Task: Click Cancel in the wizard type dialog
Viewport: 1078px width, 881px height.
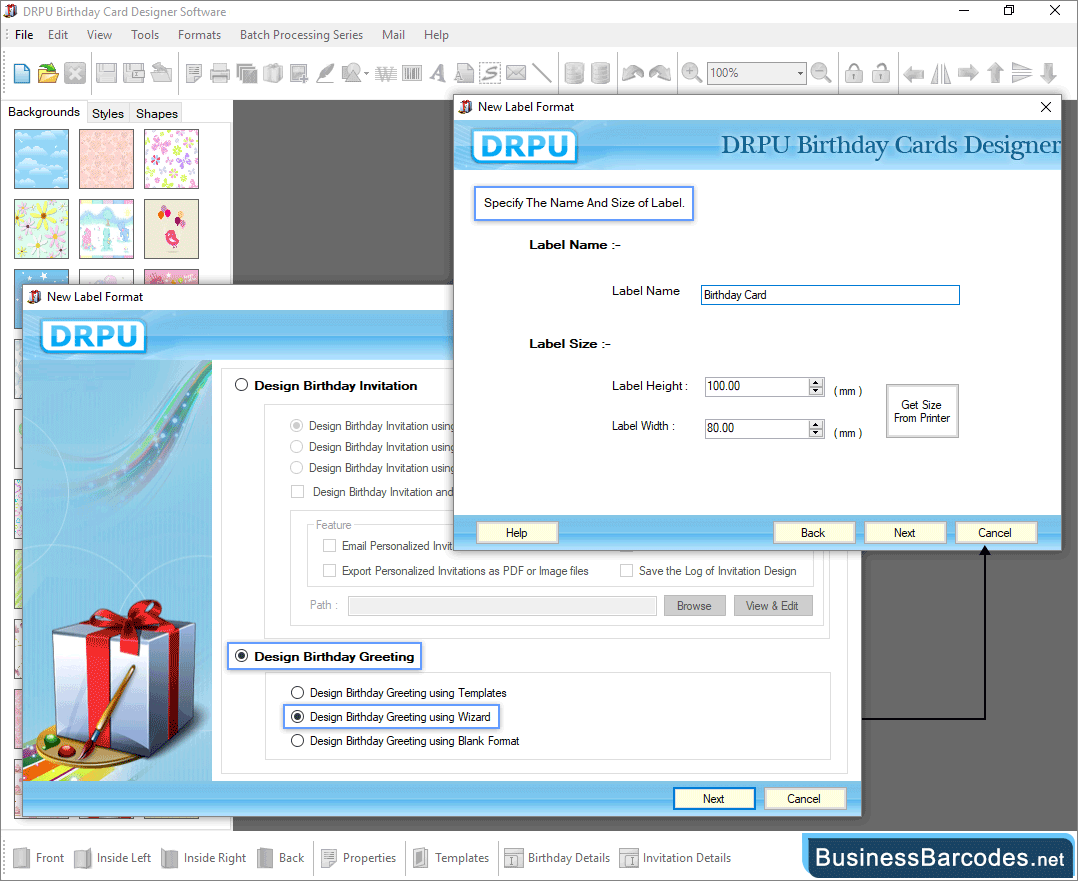Action: (x=804, y=798)
